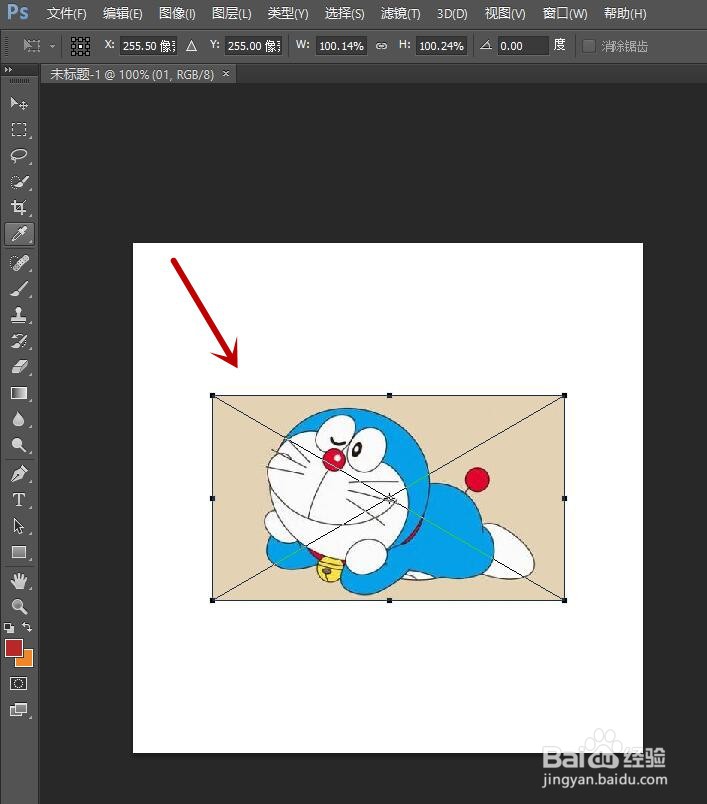Open the 选择(S) menu
Screen dimensions: 707x804
pyautogui.click(x=345, y=13)
